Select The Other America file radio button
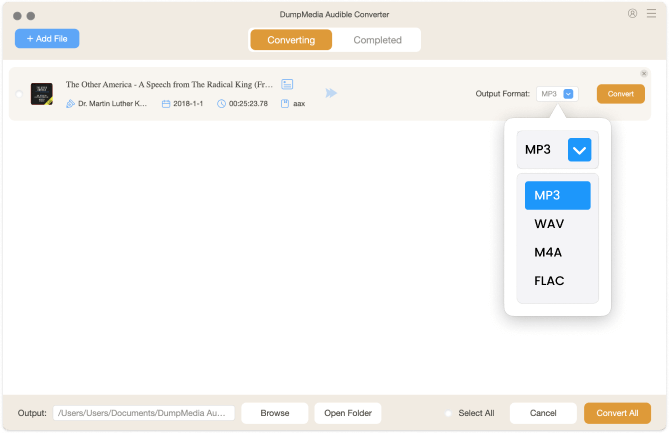This screenshot has width=669, height=434. pos(19,94)
